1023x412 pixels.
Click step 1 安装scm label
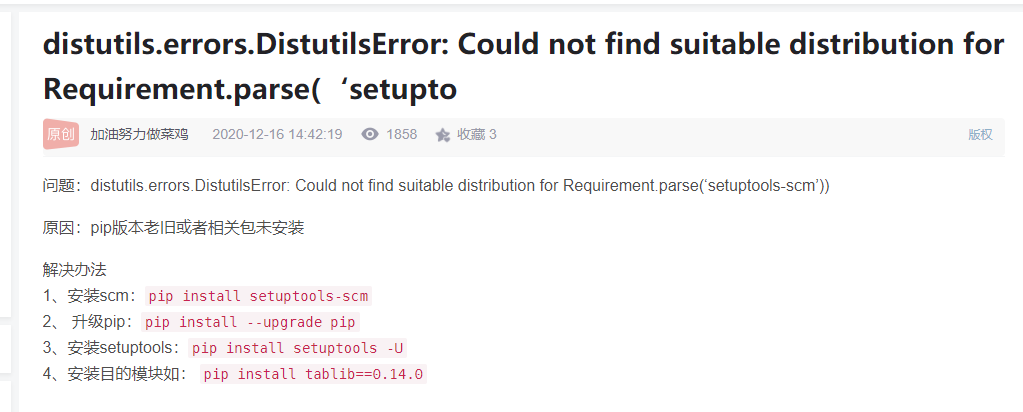(x=91, y=296)
